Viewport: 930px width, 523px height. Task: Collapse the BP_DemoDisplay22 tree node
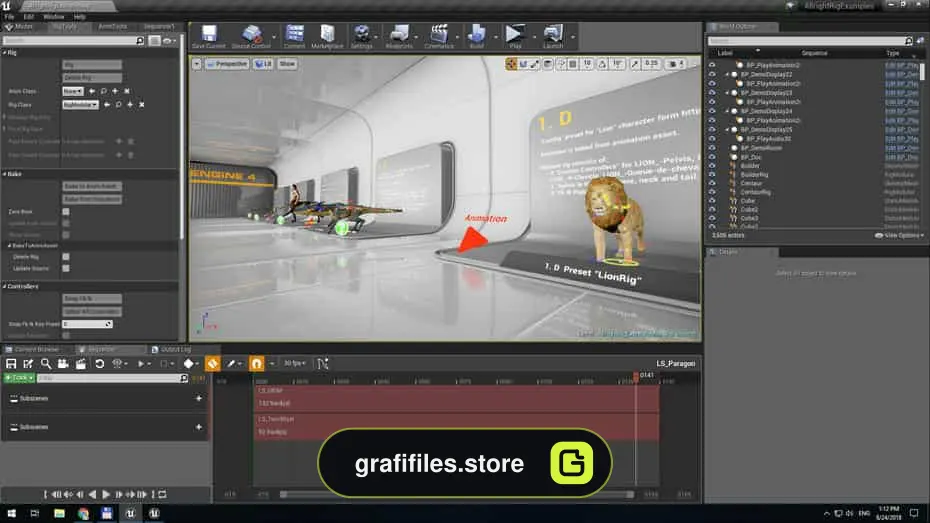[727, 75]
